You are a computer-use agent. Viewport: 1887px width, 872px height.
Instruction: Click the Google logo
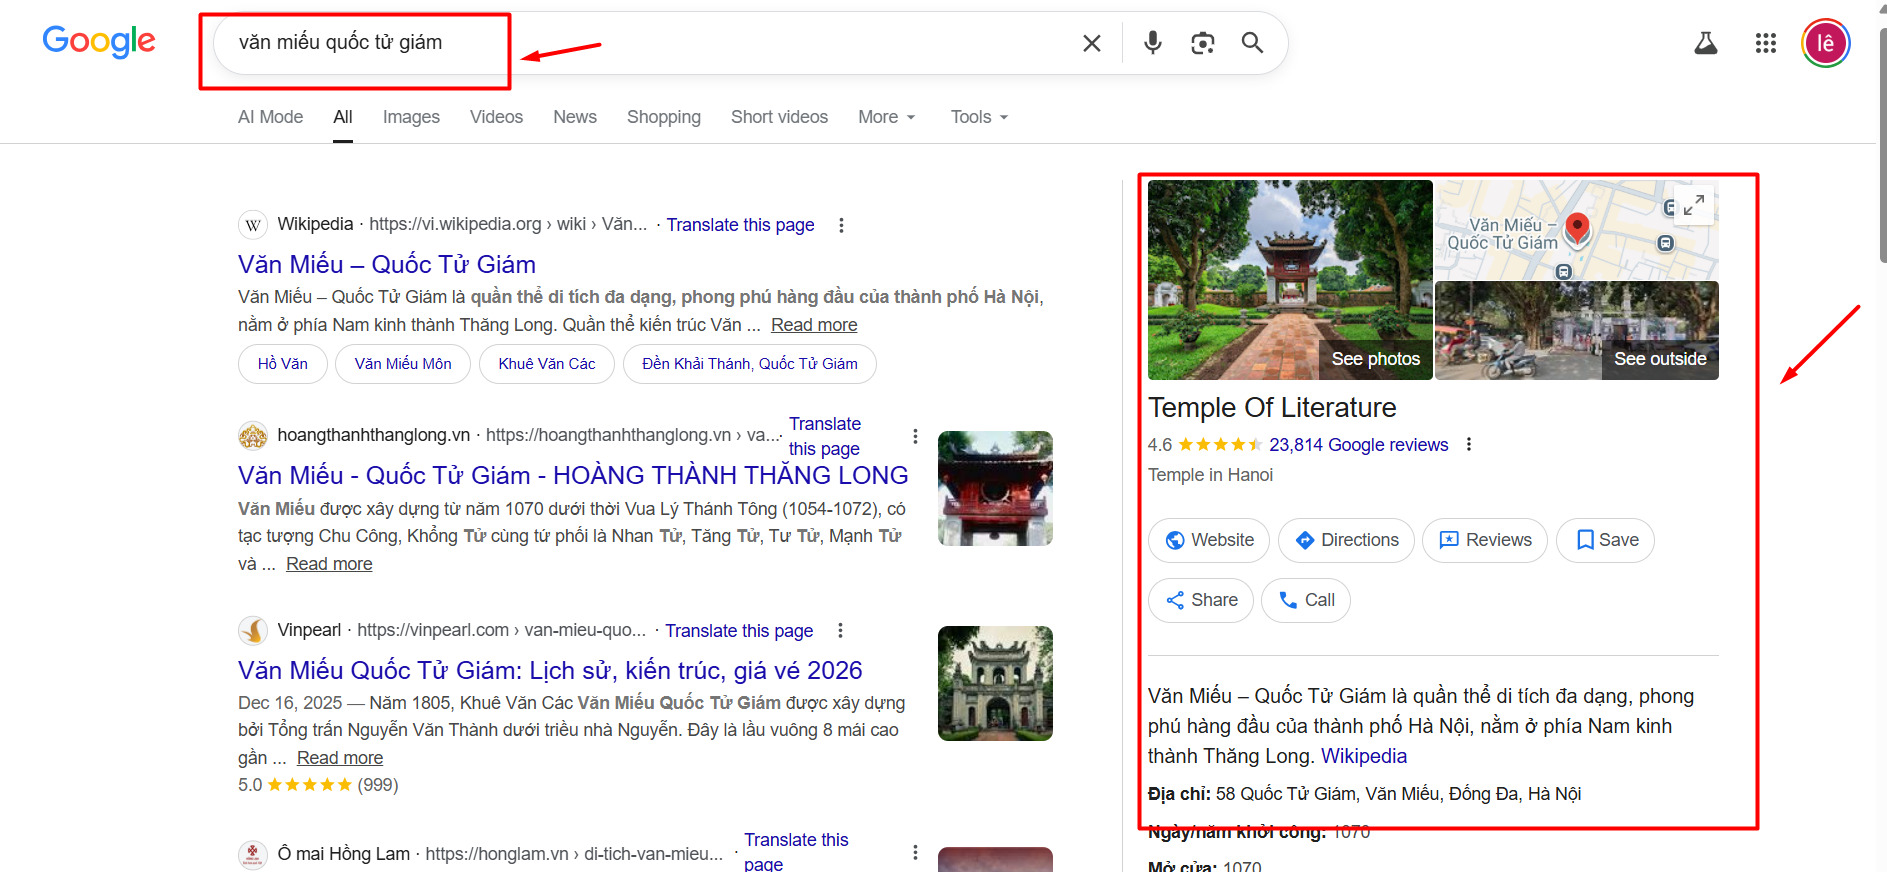click(x=99, y=41)
